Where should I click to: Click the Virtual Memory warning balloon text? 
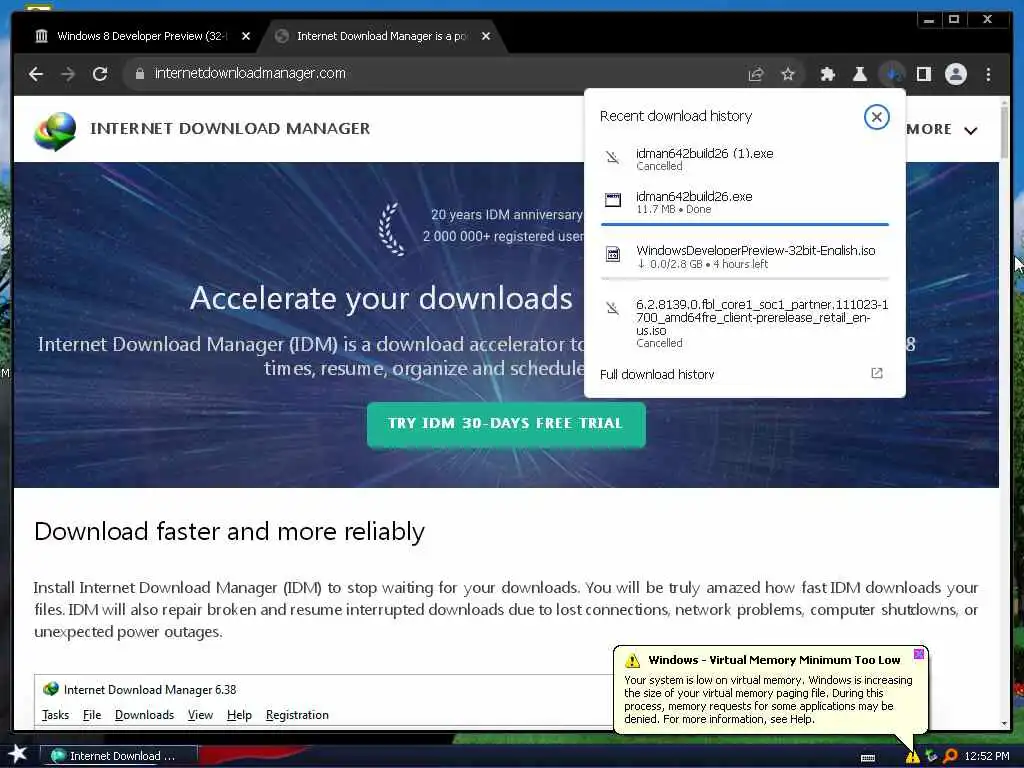768,699
